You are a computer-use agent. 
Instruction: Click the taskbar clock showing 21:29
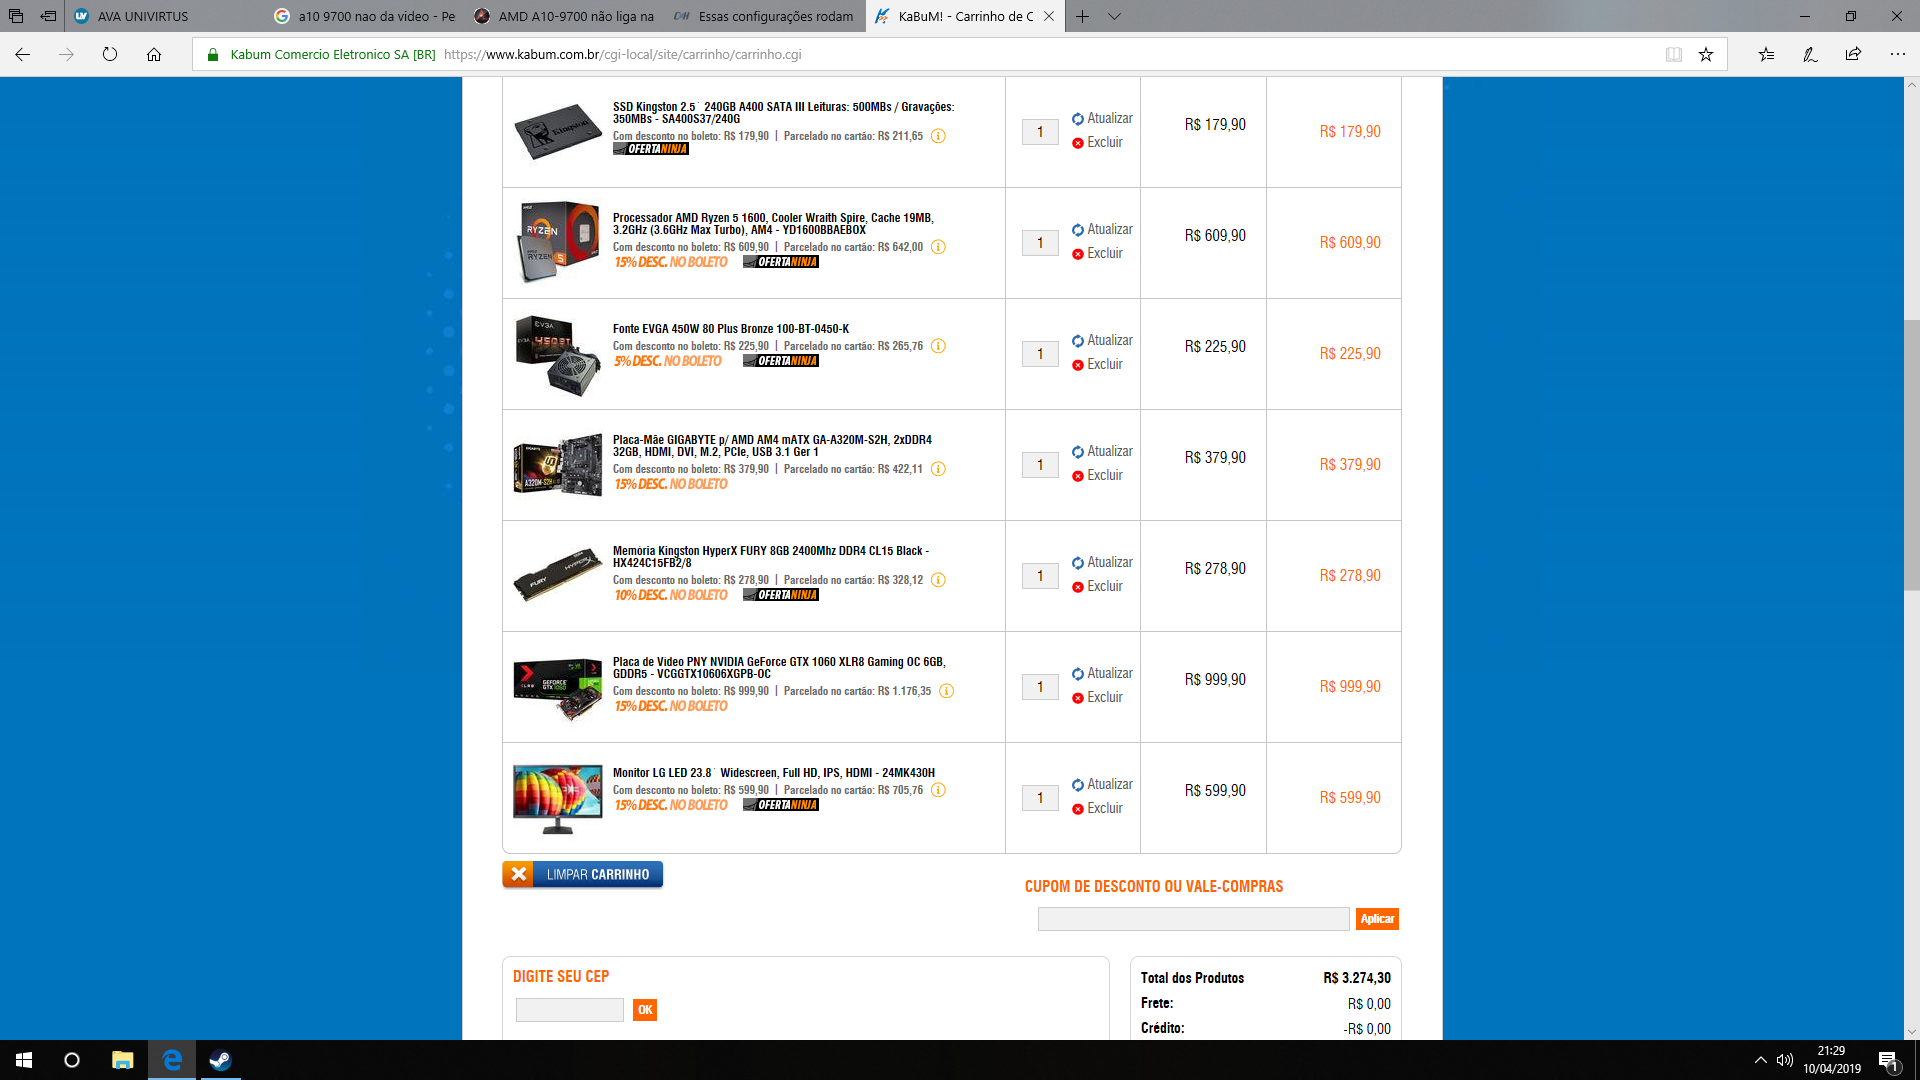click(1831, 1060)
